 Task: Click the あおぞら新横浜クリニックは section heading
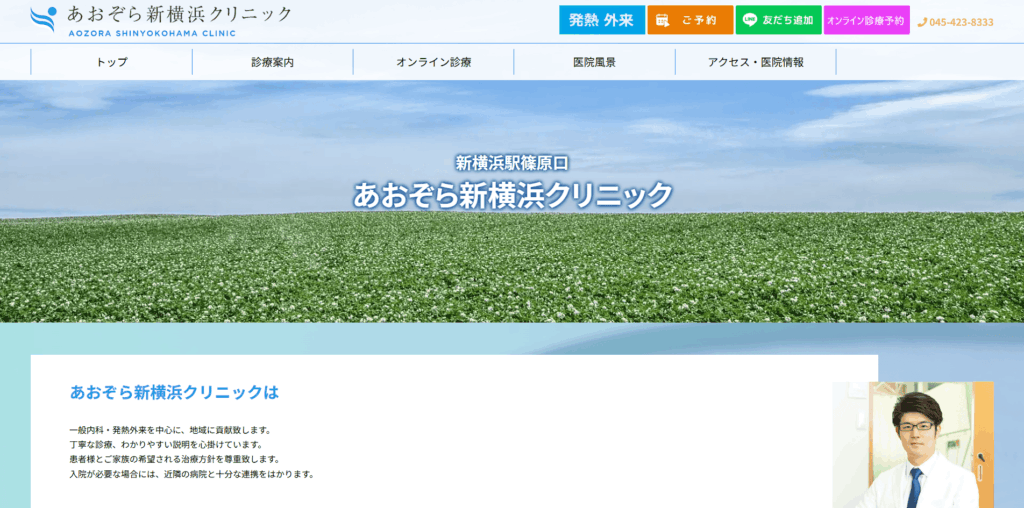(x=174, y=391)
